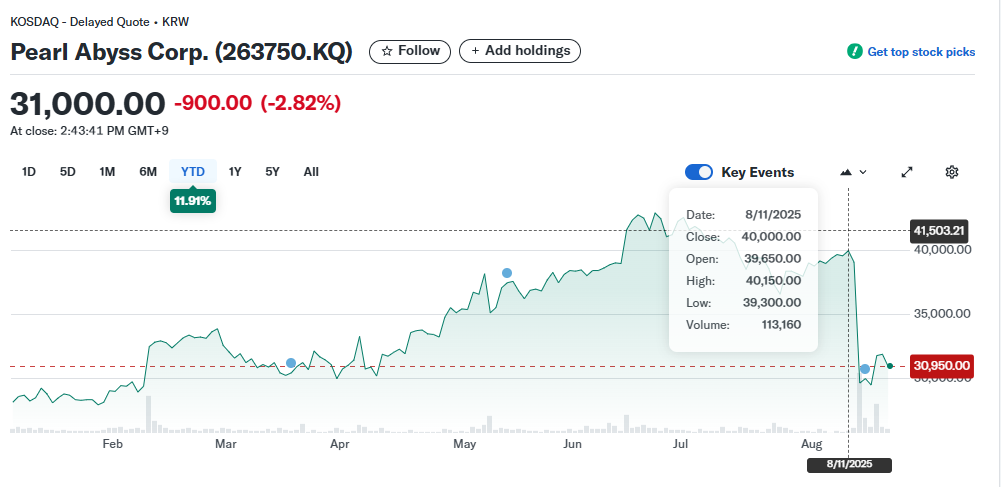Viewport: 1001px width, 487px height.
Task: Switch to the 1D range tab
Action: pyautogui.click(x=29, y=172)
